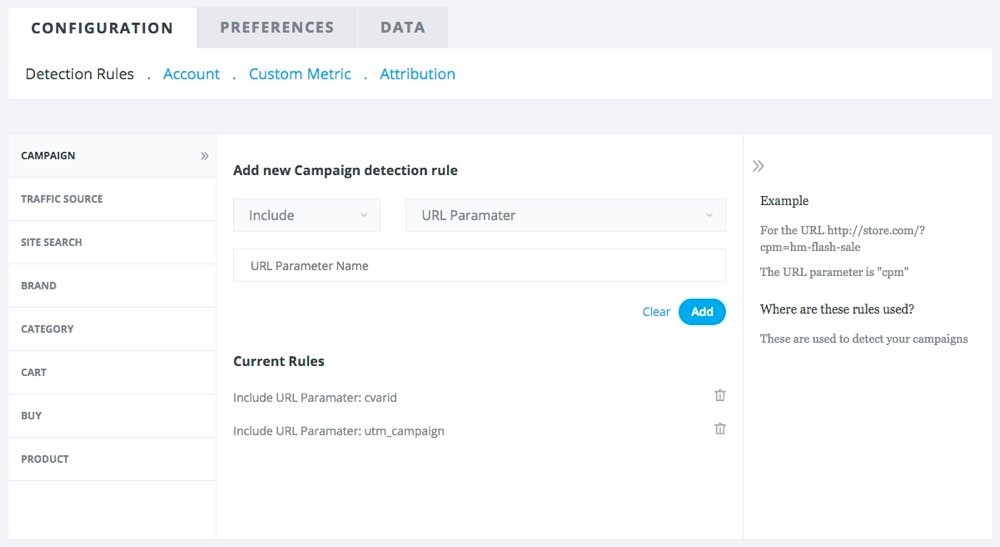Viewport: 1000px width, 547px height.
Task: Click the rule text 'Include URL Paramater: cvarid'
Action: [315, 397]
